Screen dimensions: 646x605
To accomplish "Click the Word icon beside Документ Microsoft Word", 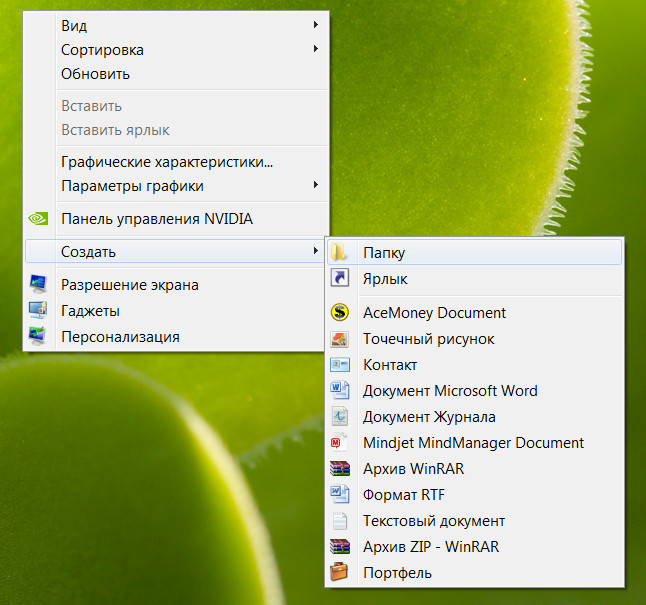I will (340, 390).
